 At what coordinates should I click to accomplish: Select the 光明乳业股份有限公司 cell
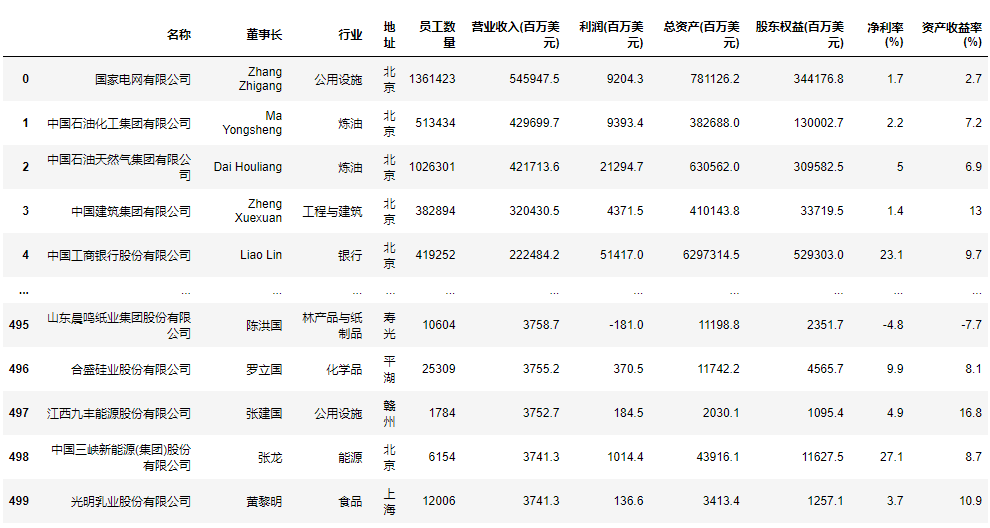pyautogui.click(x=131, y=501)
